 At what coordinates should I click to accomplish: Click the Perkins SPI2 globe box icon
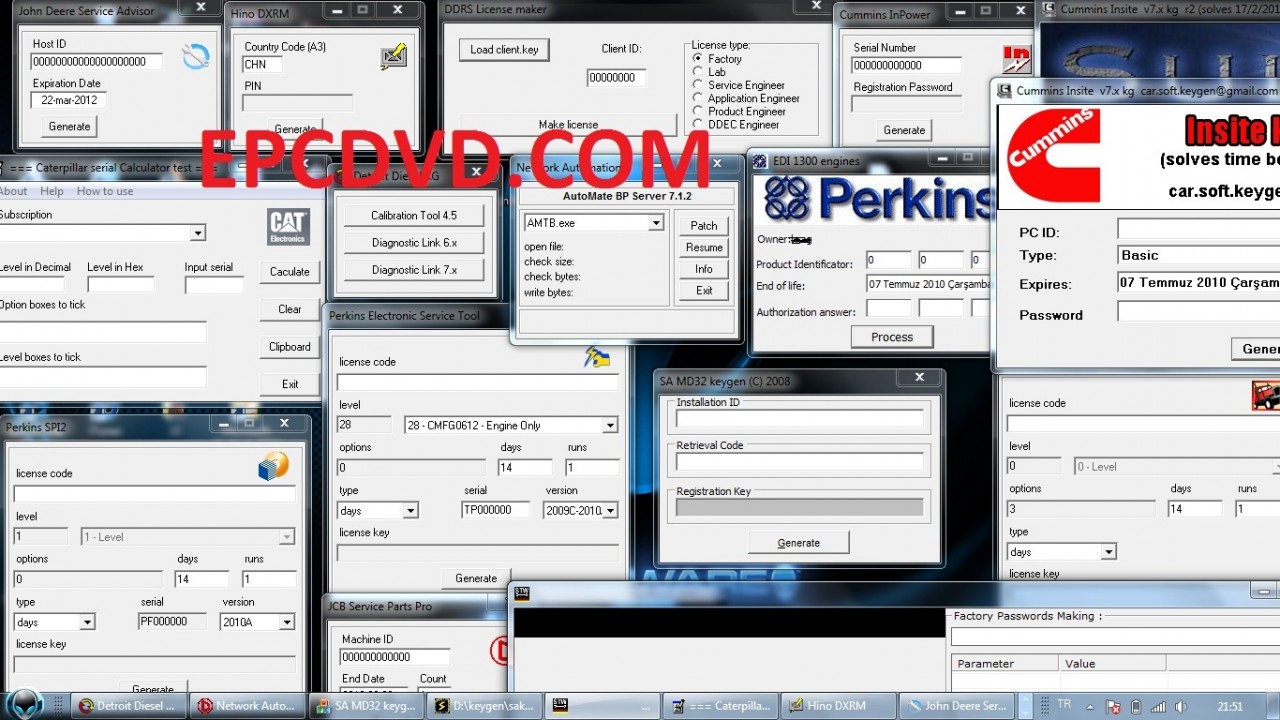[x=273, y=466]
